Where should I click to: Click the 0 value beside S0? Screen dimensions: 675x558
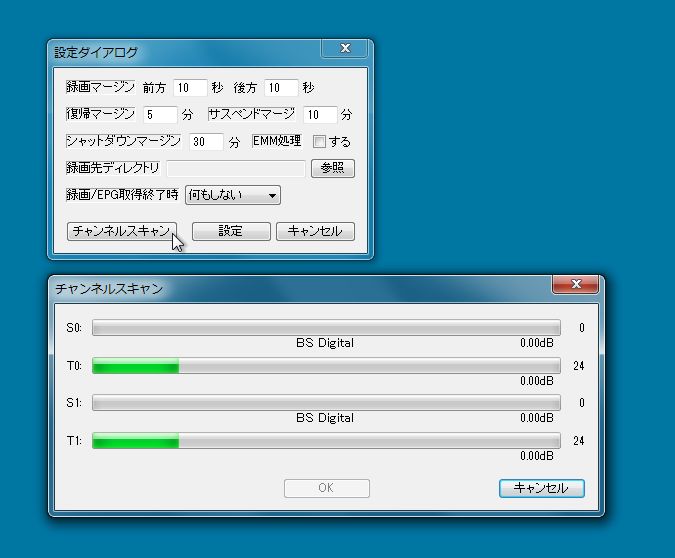[x=582, y=328]
